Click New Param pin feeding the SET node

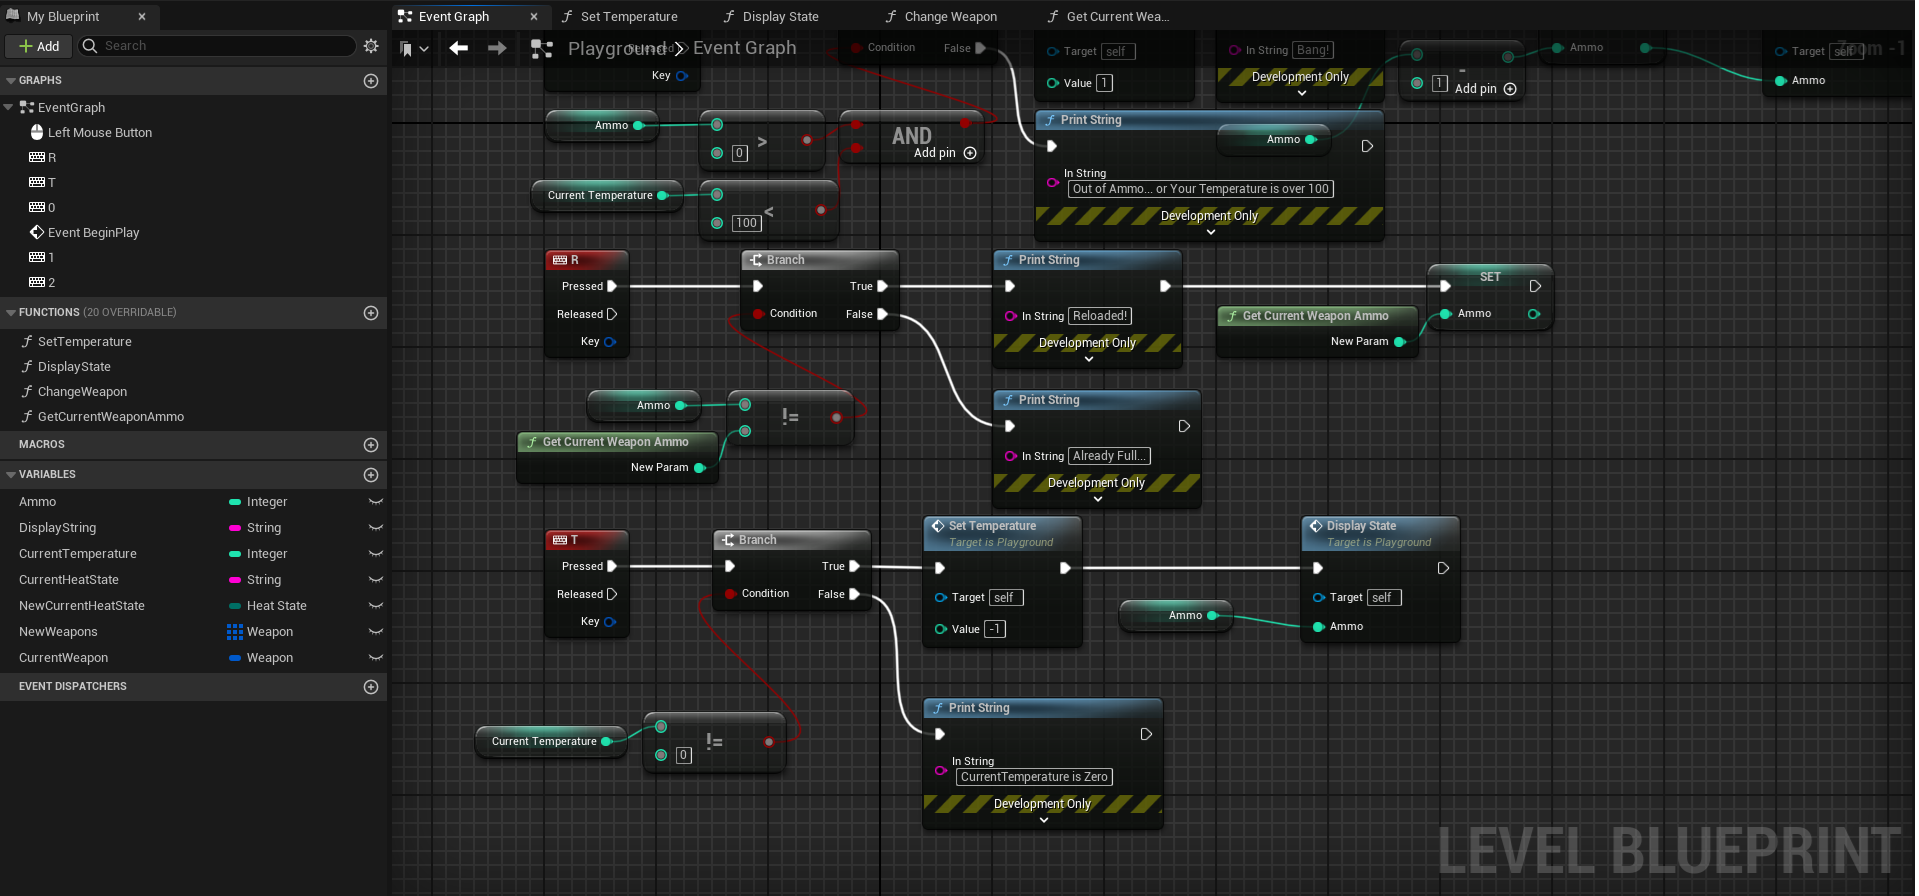1400,342
